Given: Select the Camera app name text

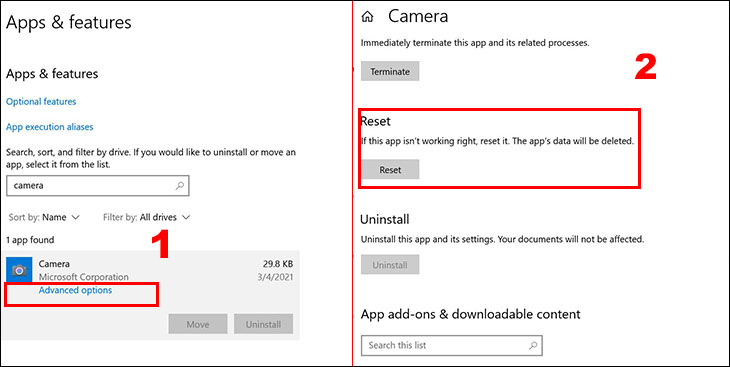Looking at the screenshot, I should click(54, 264).
